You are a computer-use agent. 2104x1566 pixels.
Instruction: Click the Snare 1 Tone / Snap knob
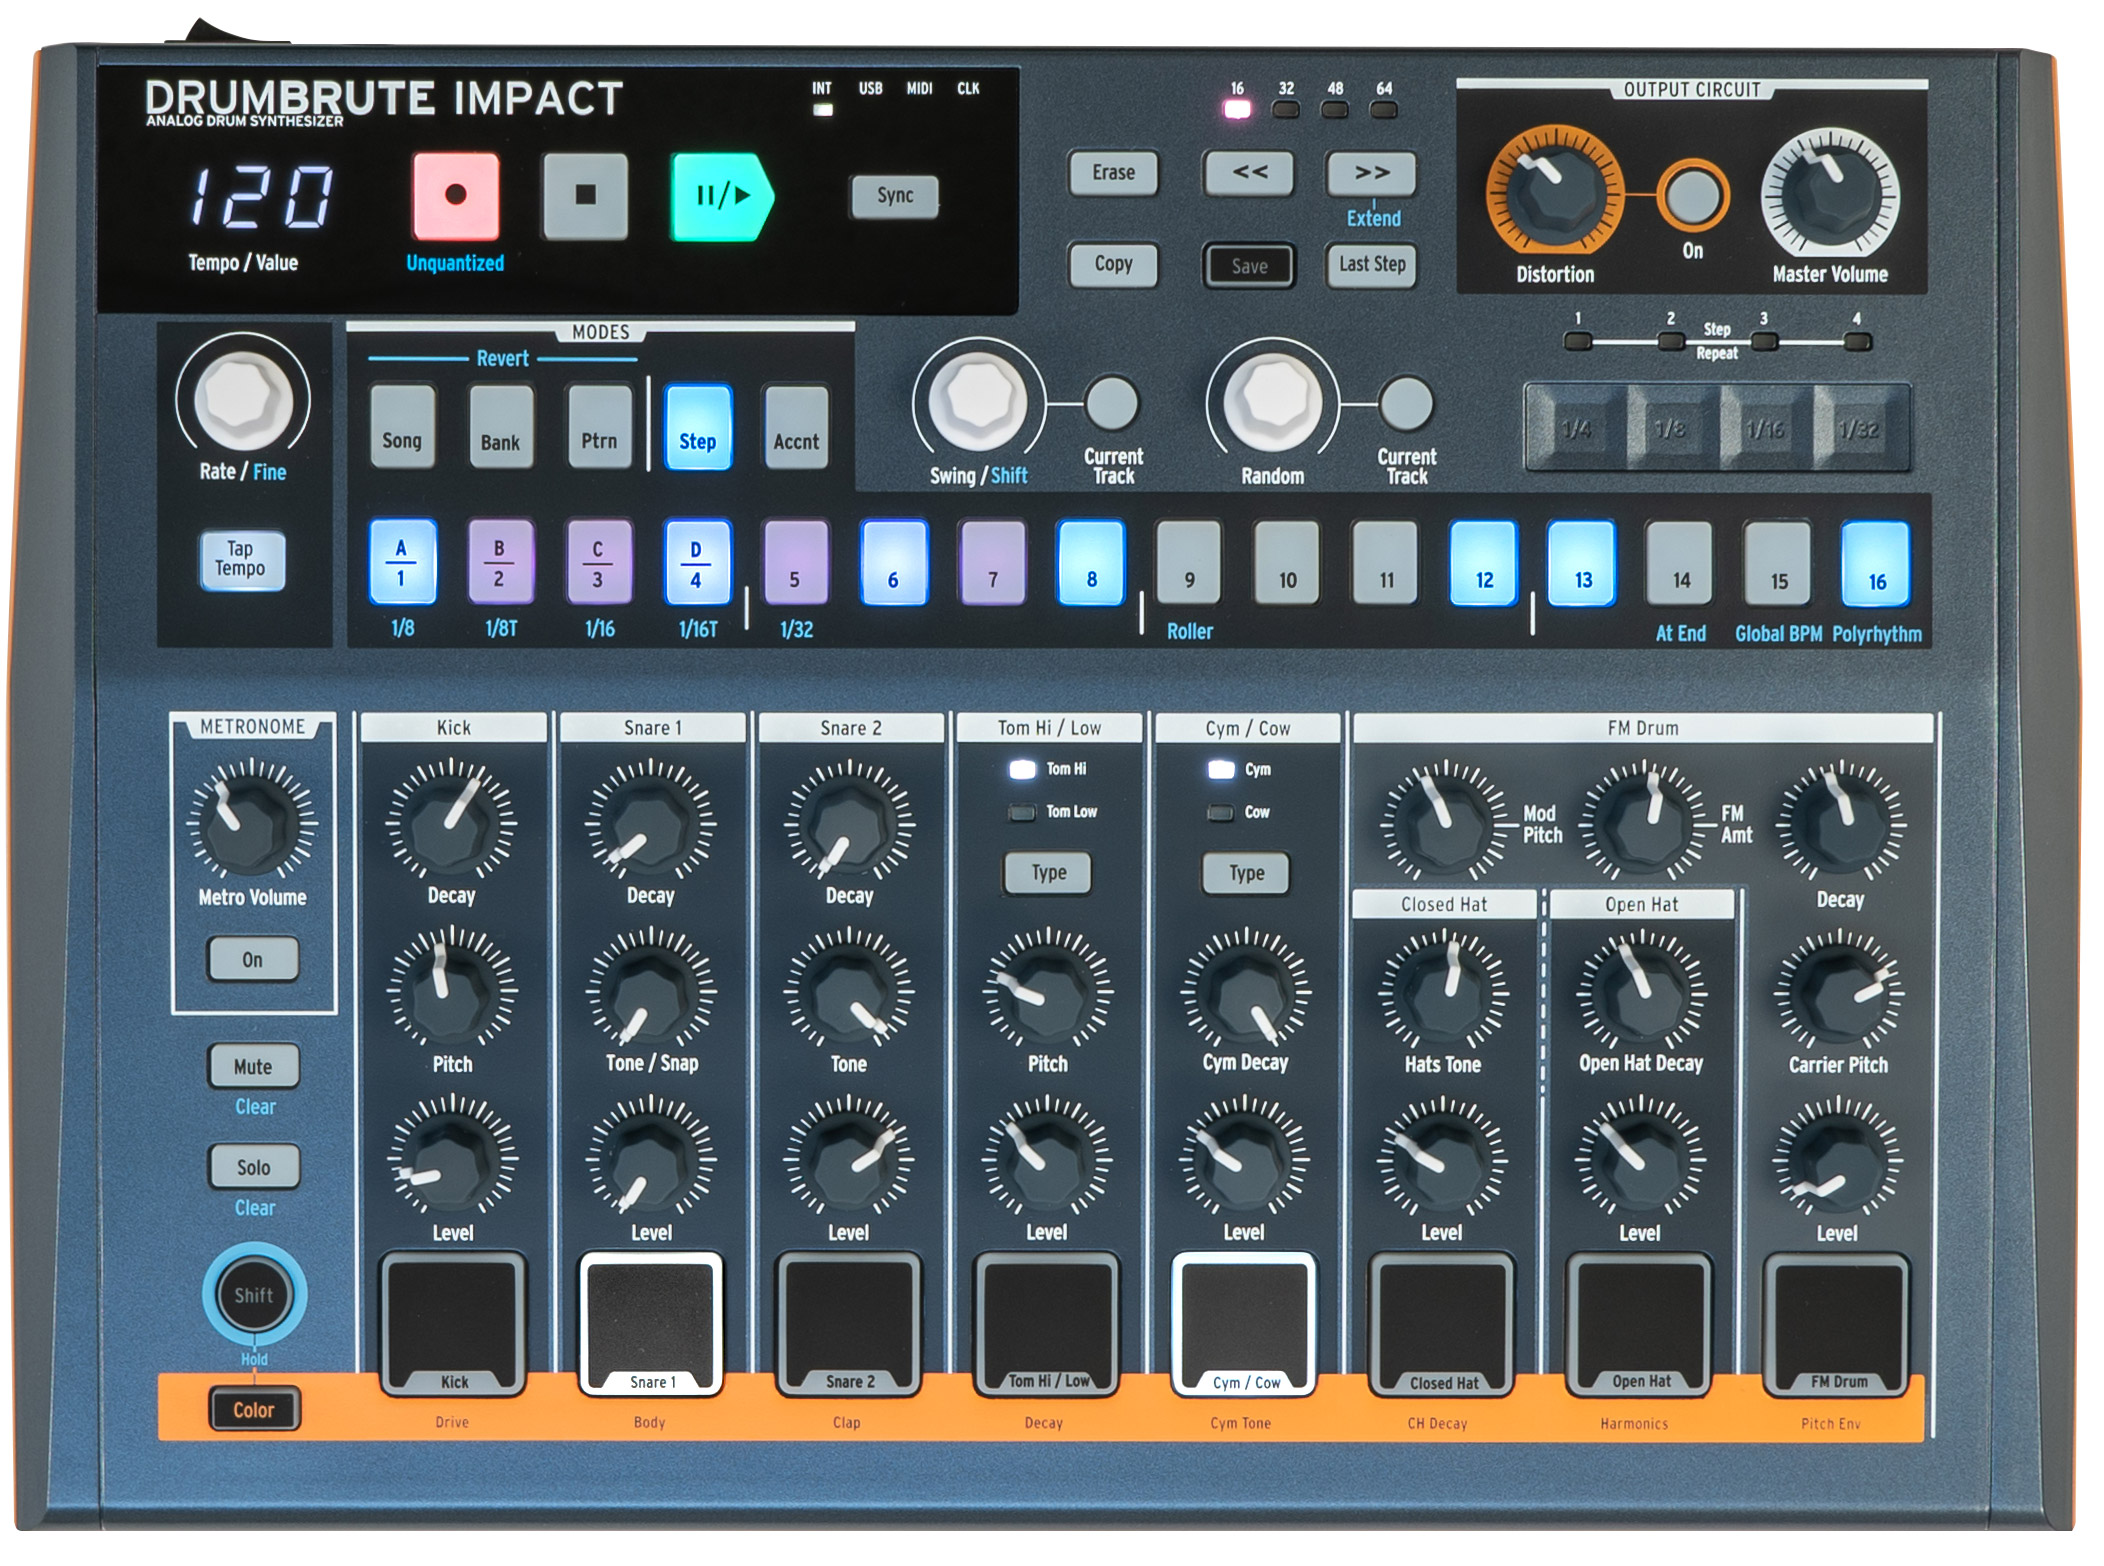(x=651, y=991)
